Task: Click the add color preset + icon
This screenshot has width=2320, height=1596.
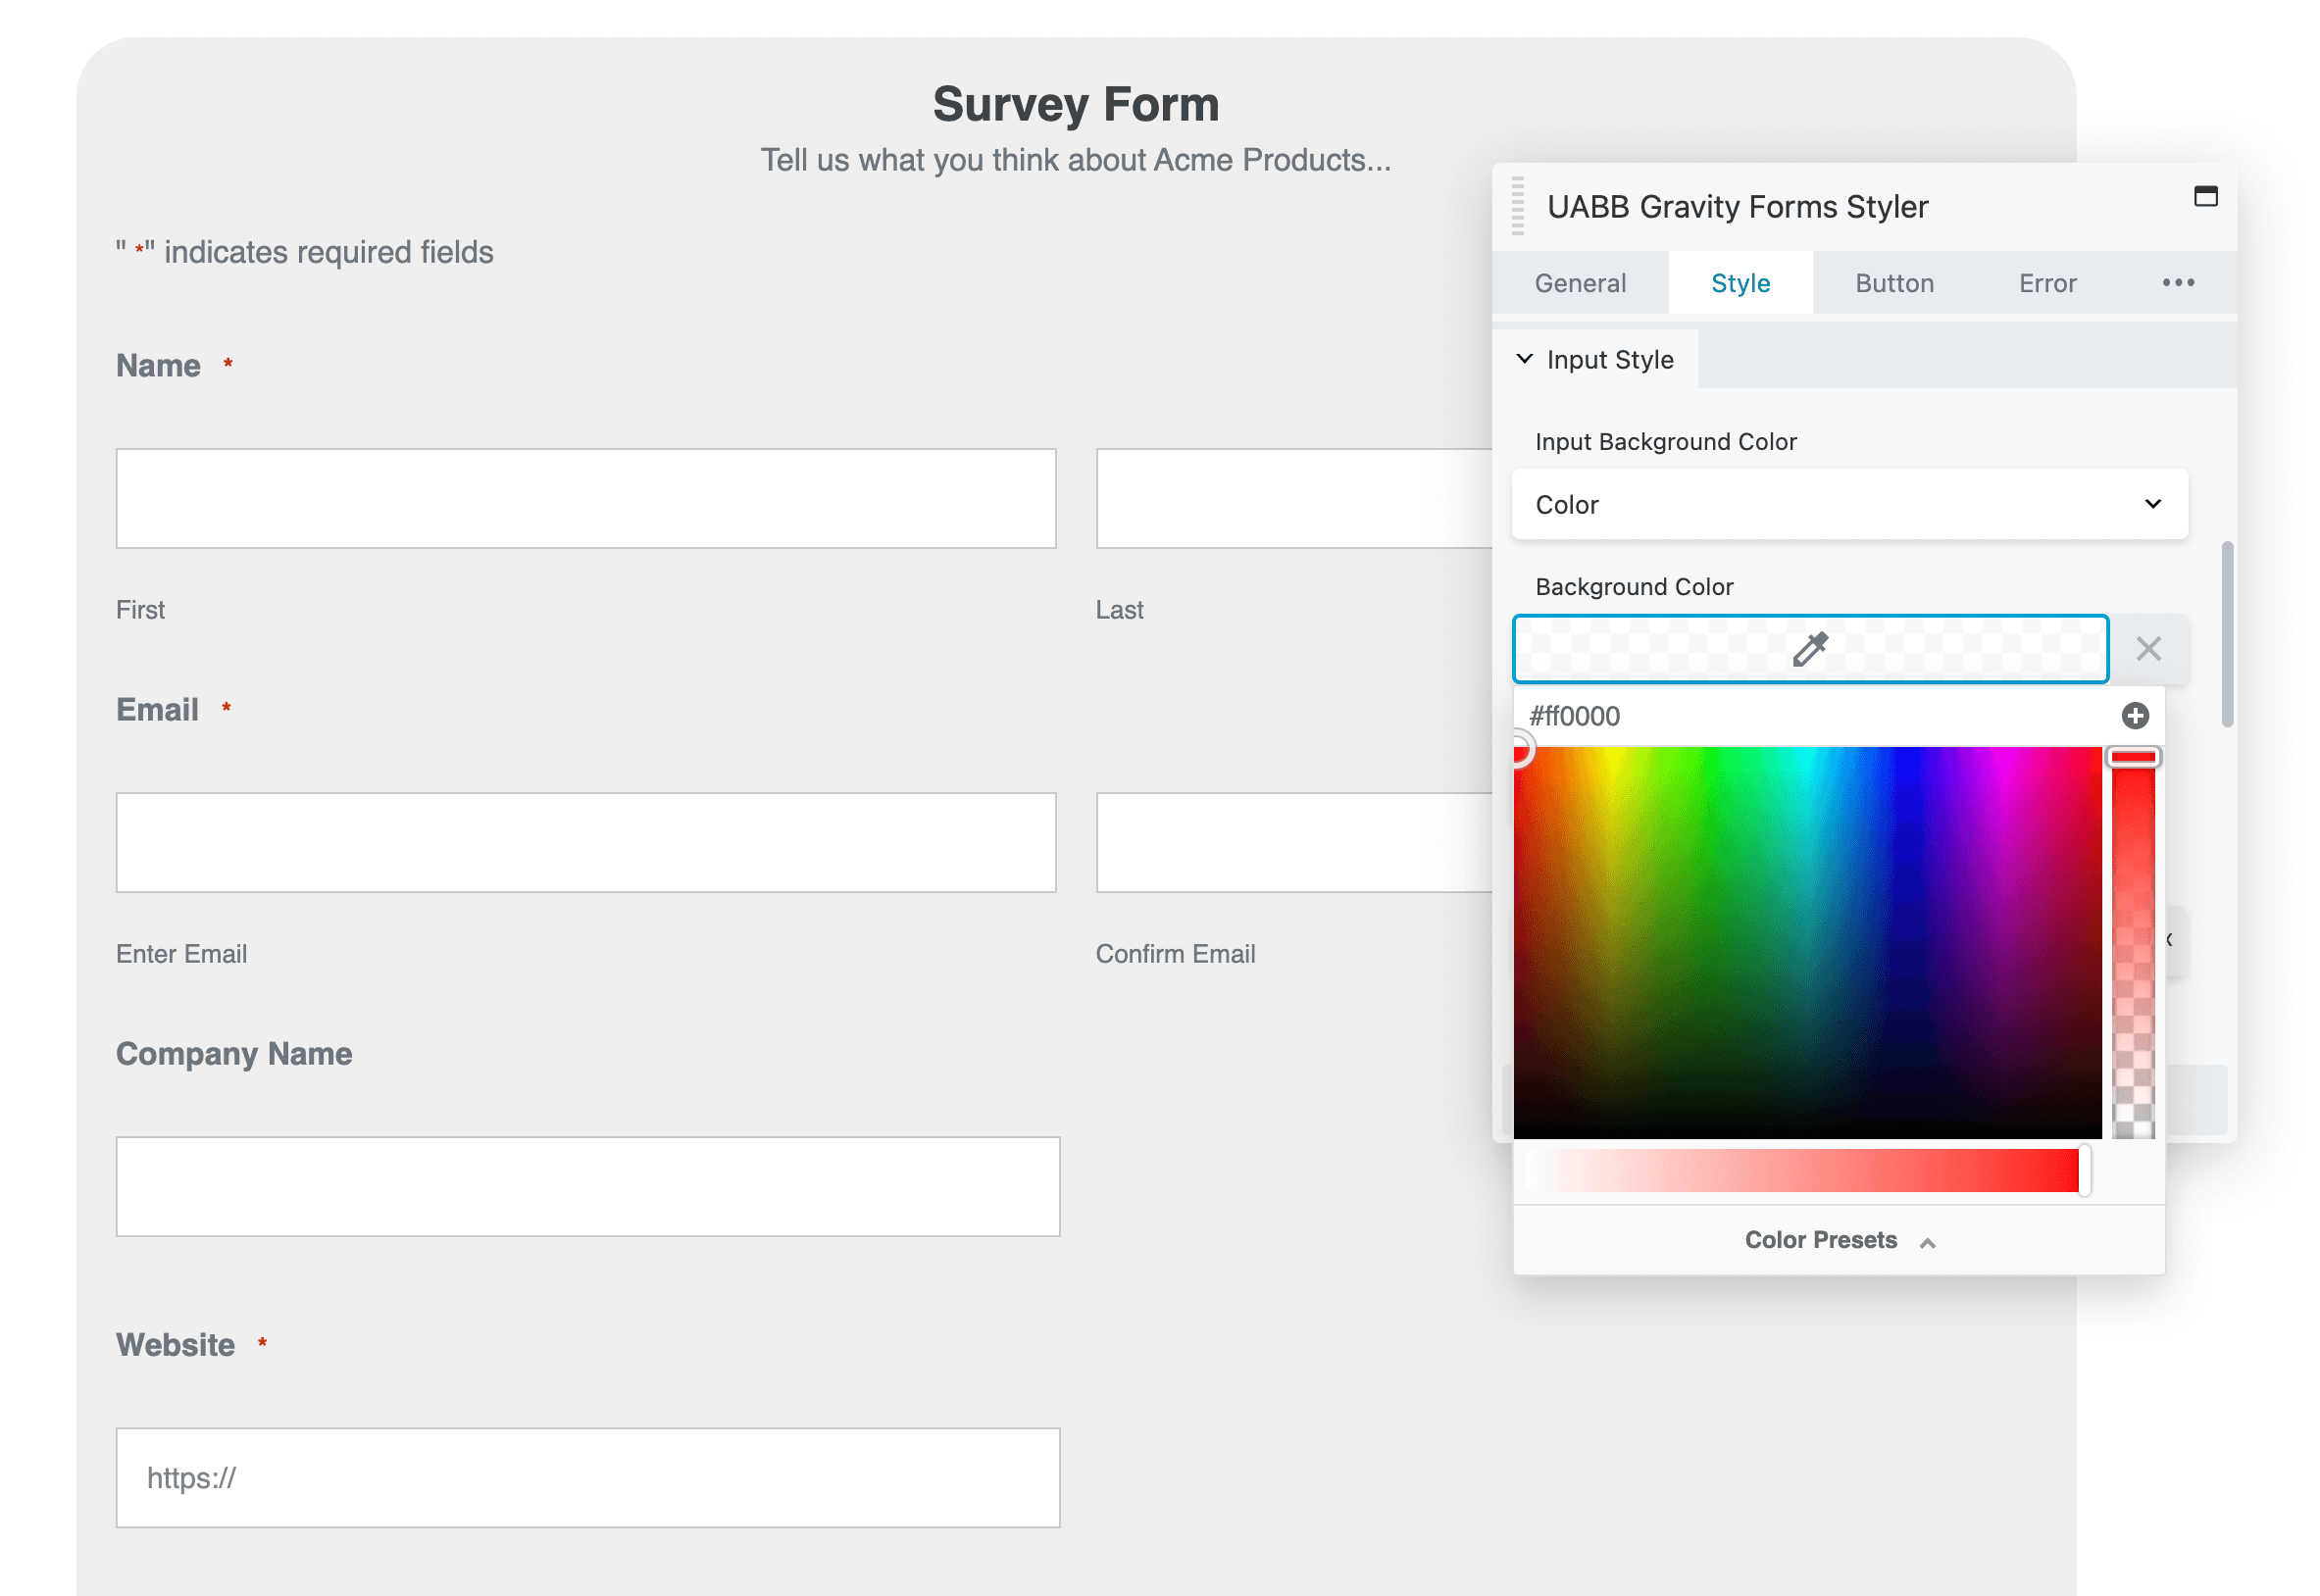Action: click(x=2135, y=716)
